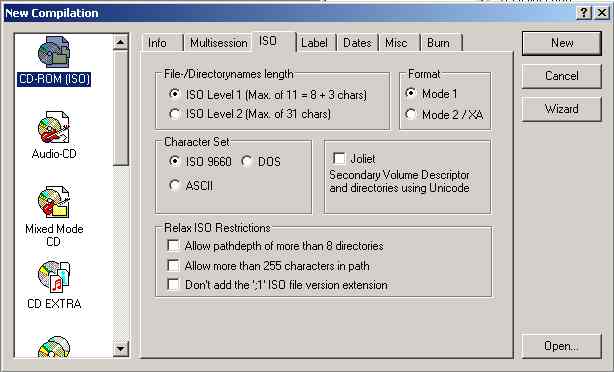Select the CD EXTRA compilation icon
Screen dimensions: 614x372
[54, 276]
